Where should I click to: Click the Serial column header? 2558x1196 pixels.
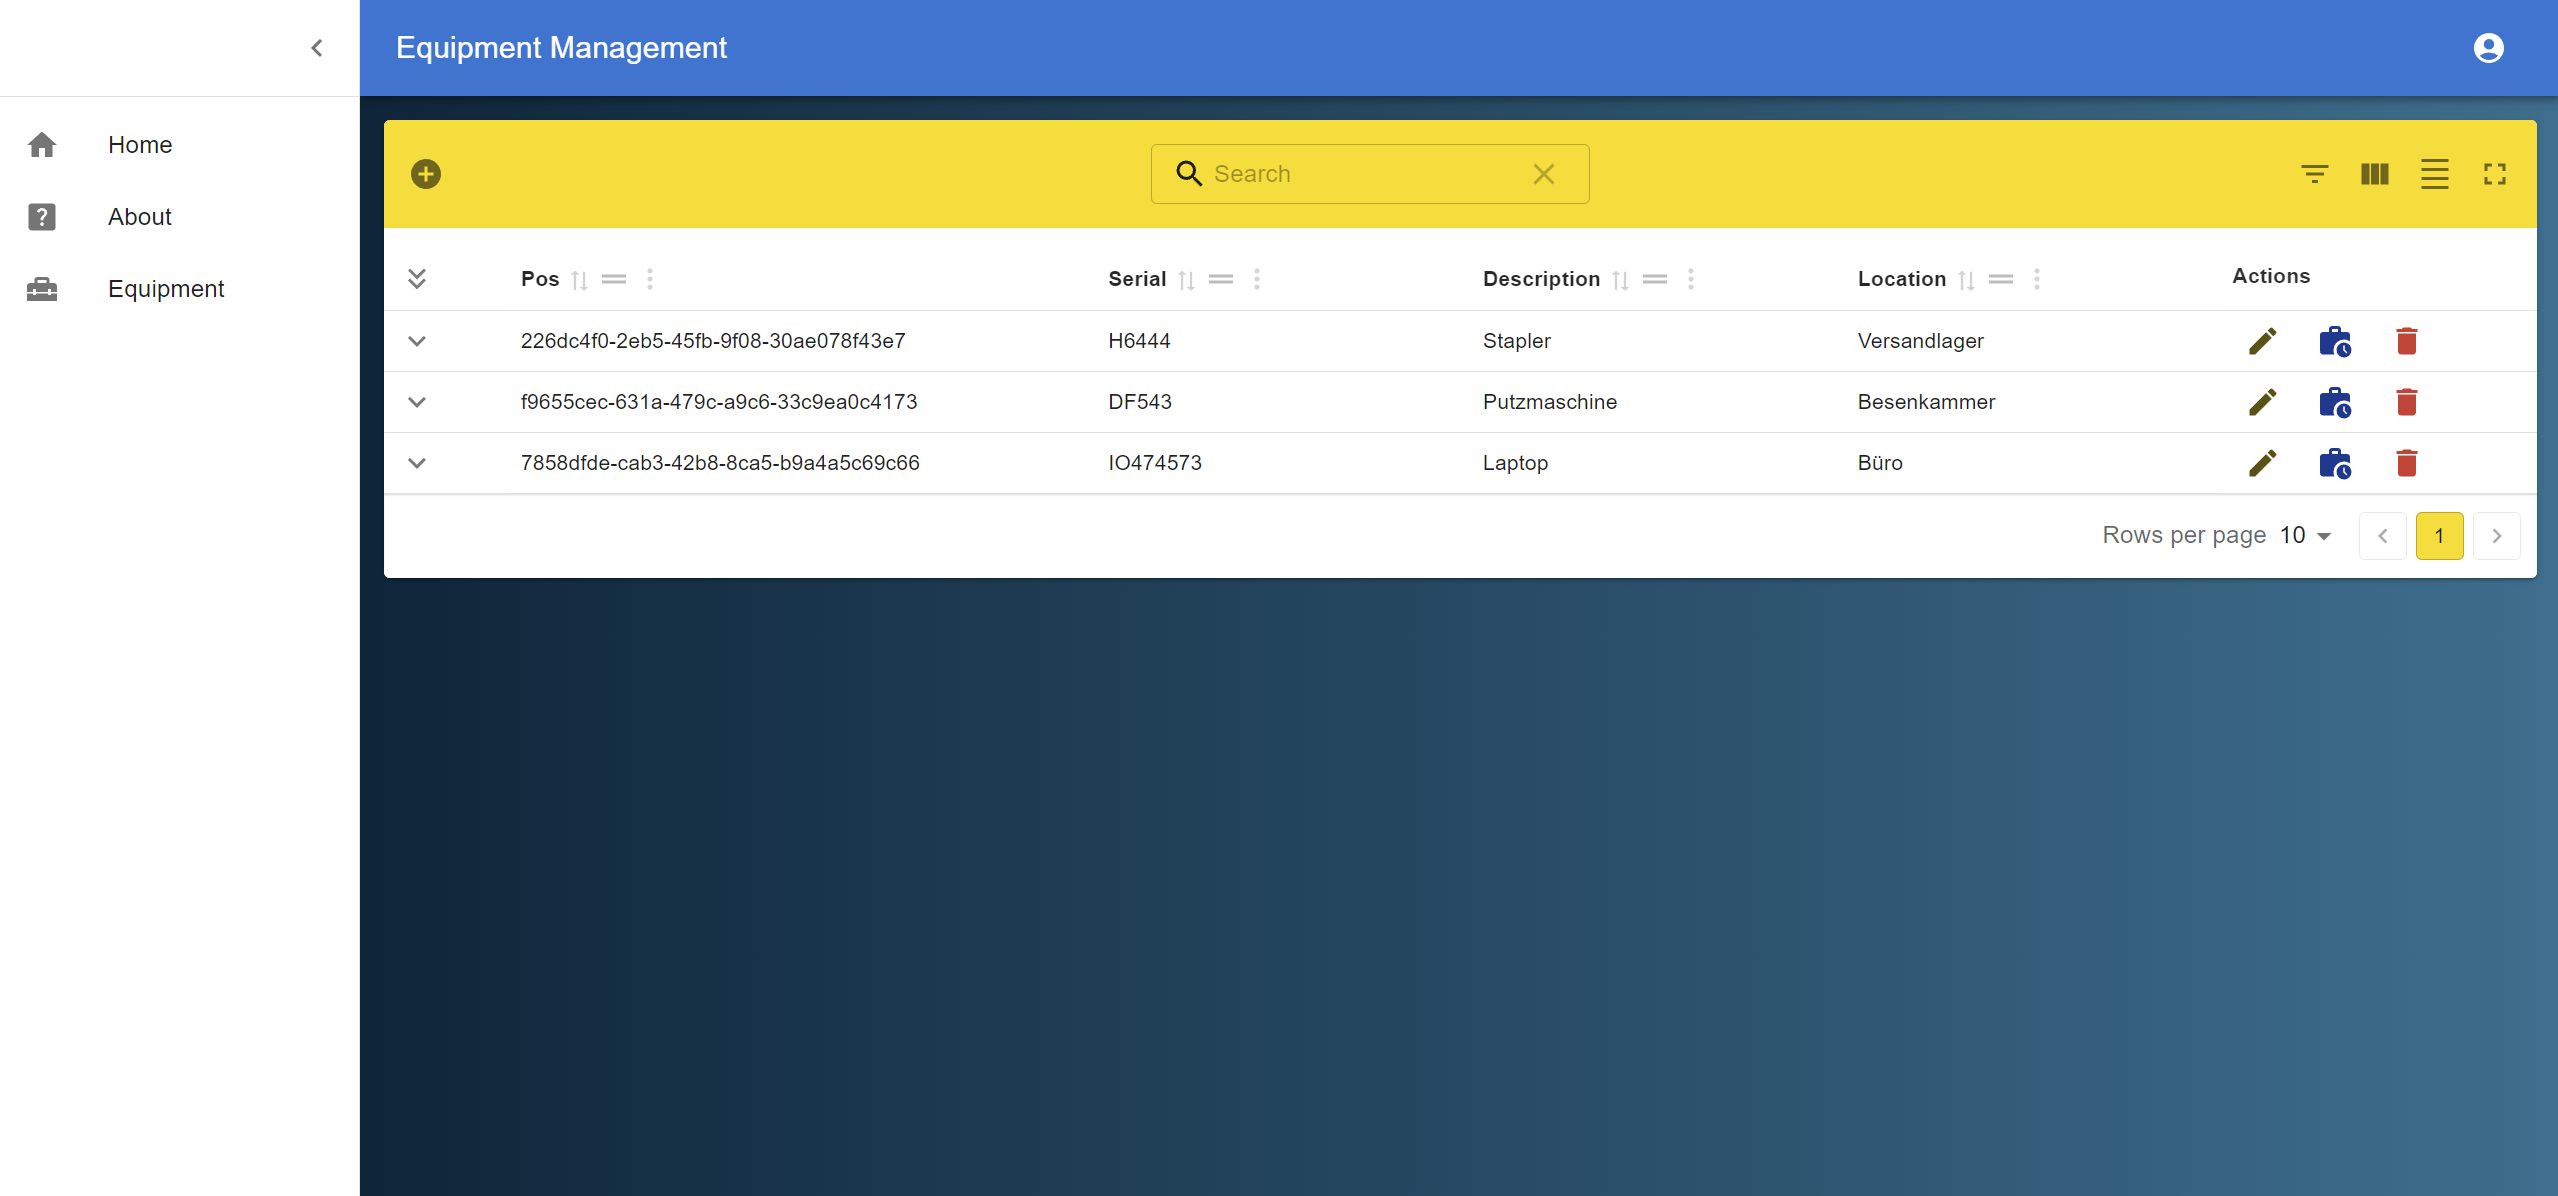1137,279
